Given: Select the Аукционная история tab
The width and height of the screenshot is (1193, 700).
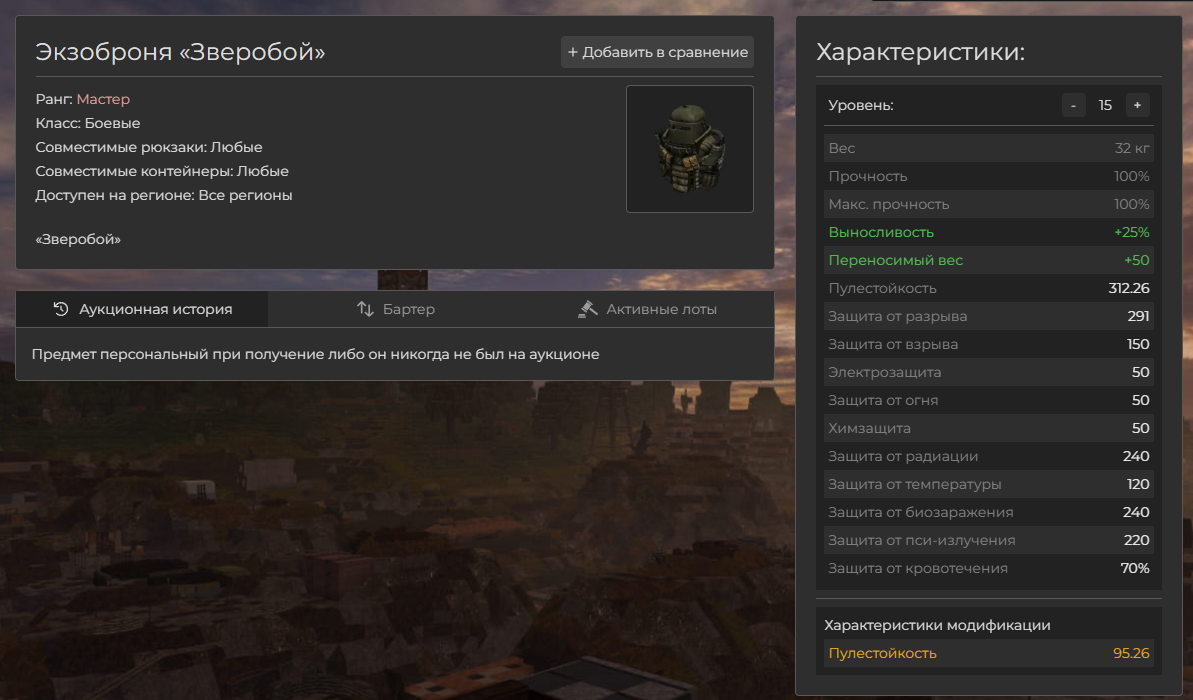Looking at the screenshot, I should [142, 309].
